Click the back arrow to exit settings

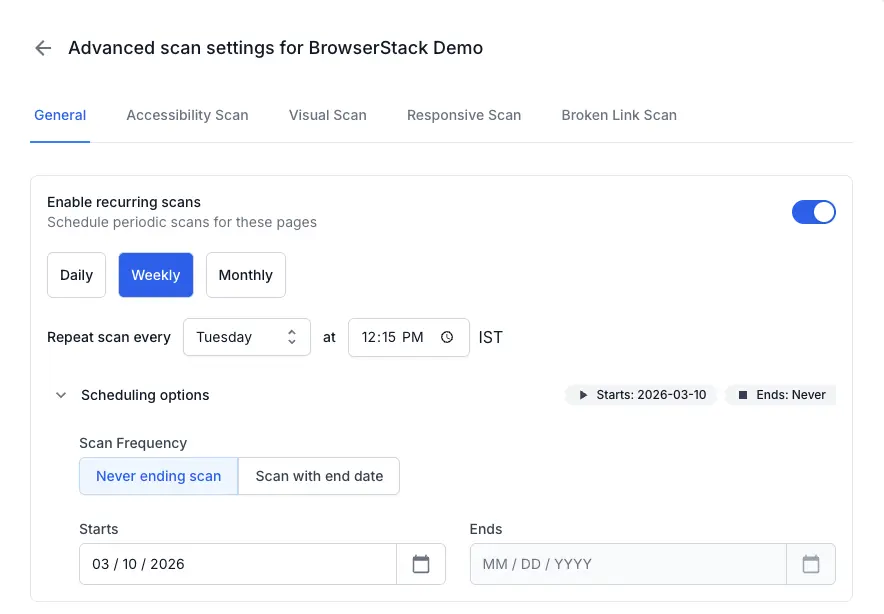pyautogui.click(x=42, y=48)
